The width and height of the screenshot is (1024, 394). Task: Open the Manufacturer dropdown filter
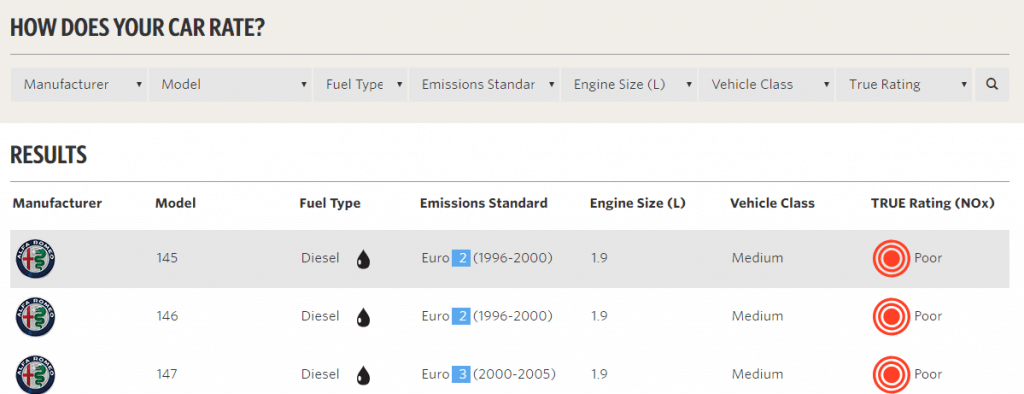79,84
